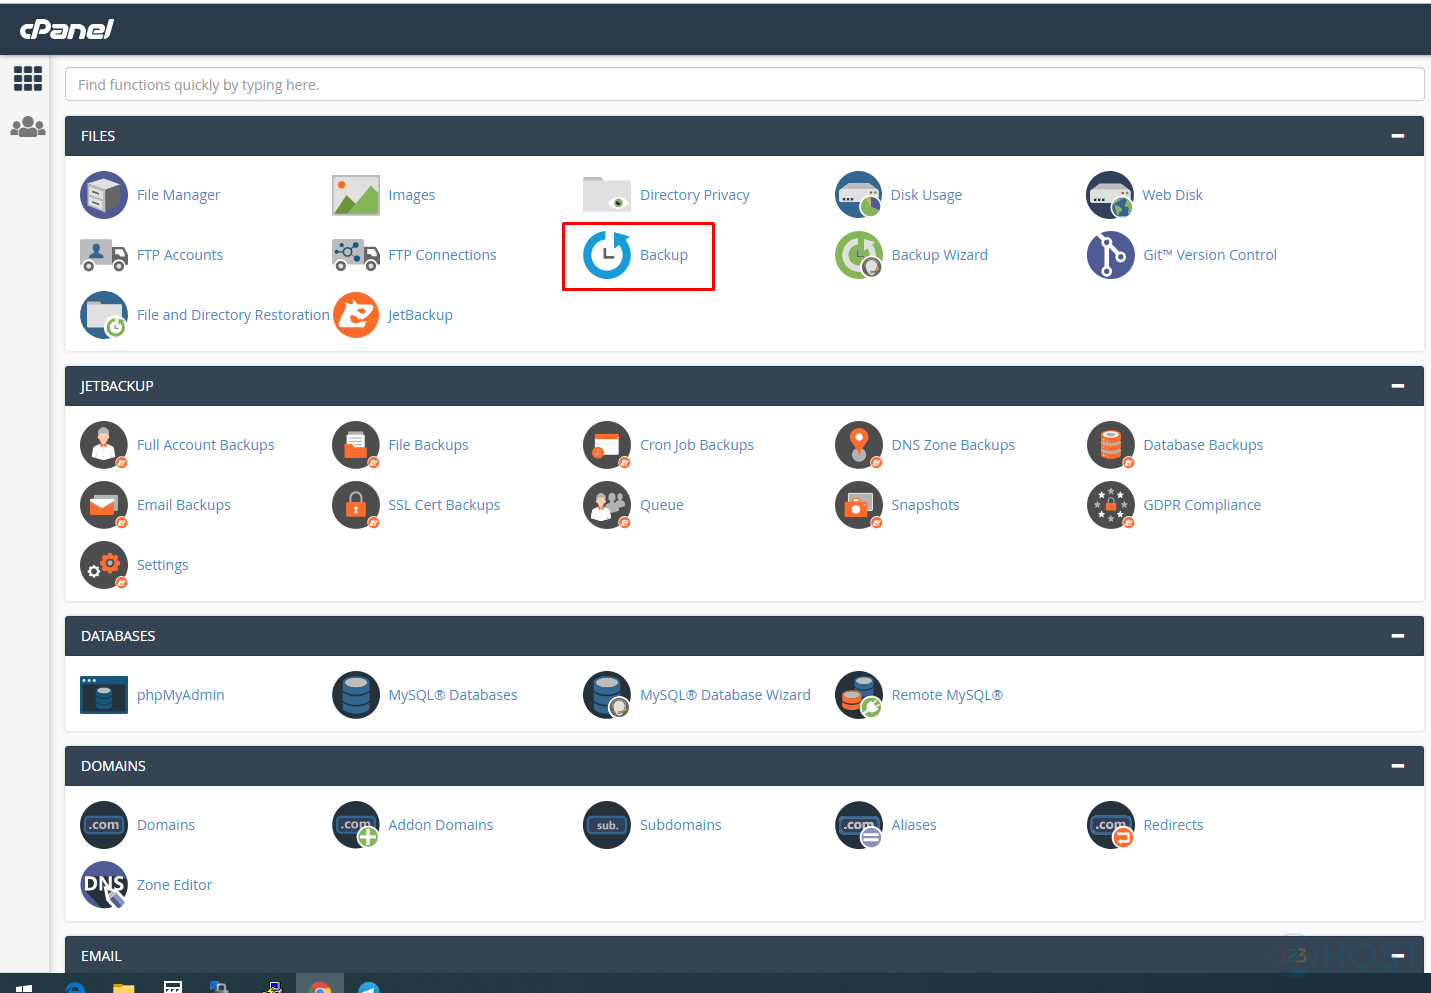
Task: Open the Aliases icon
Action: (859, 825)
